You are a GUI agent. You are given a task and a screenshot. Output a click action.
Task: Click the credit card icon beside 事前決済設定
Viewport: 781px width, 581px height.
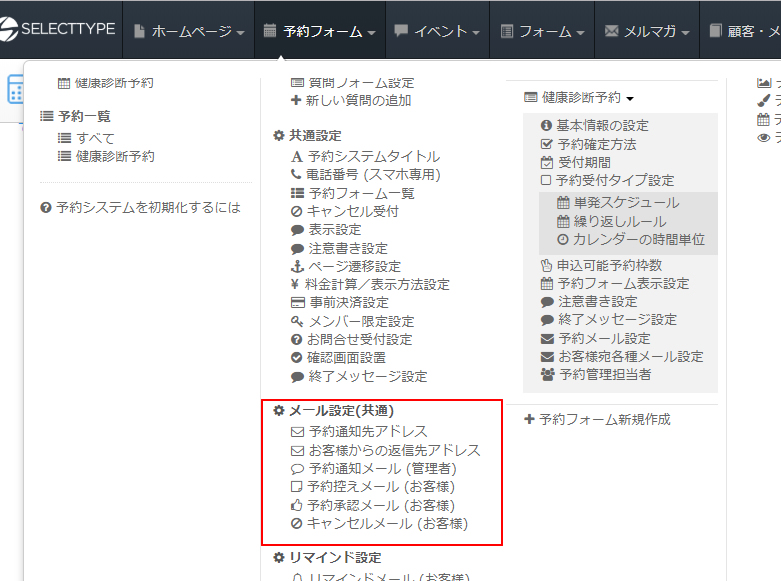296,303
